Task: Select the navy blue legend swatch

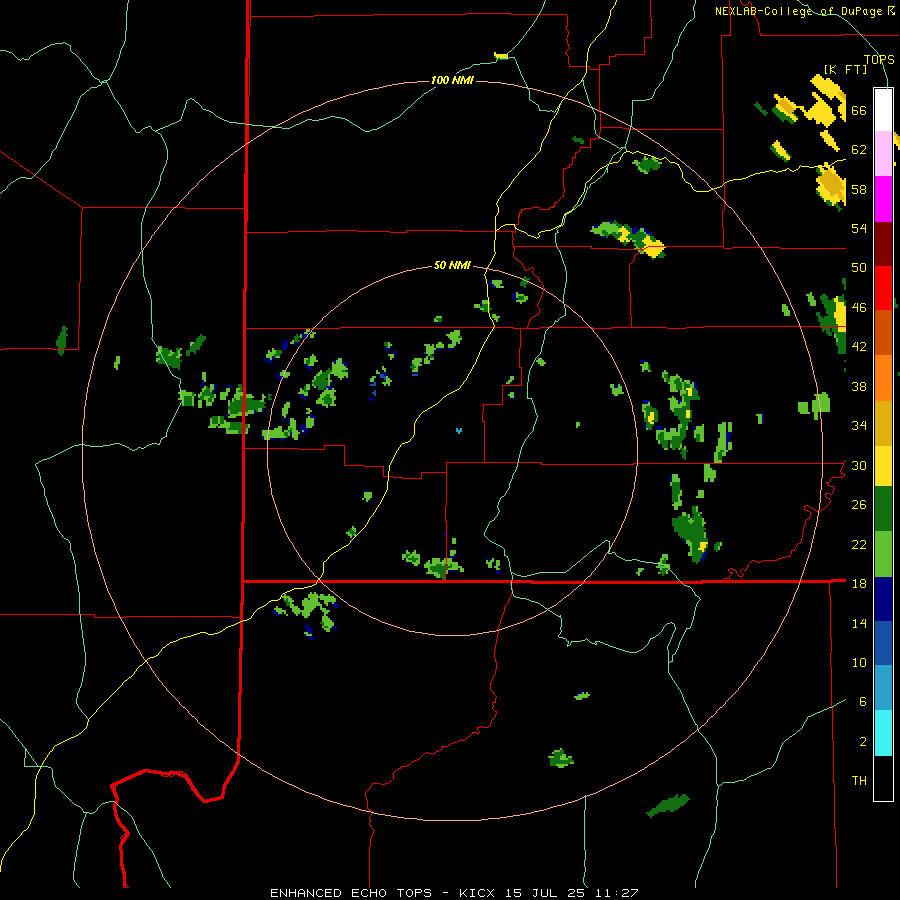Action: 883,599
